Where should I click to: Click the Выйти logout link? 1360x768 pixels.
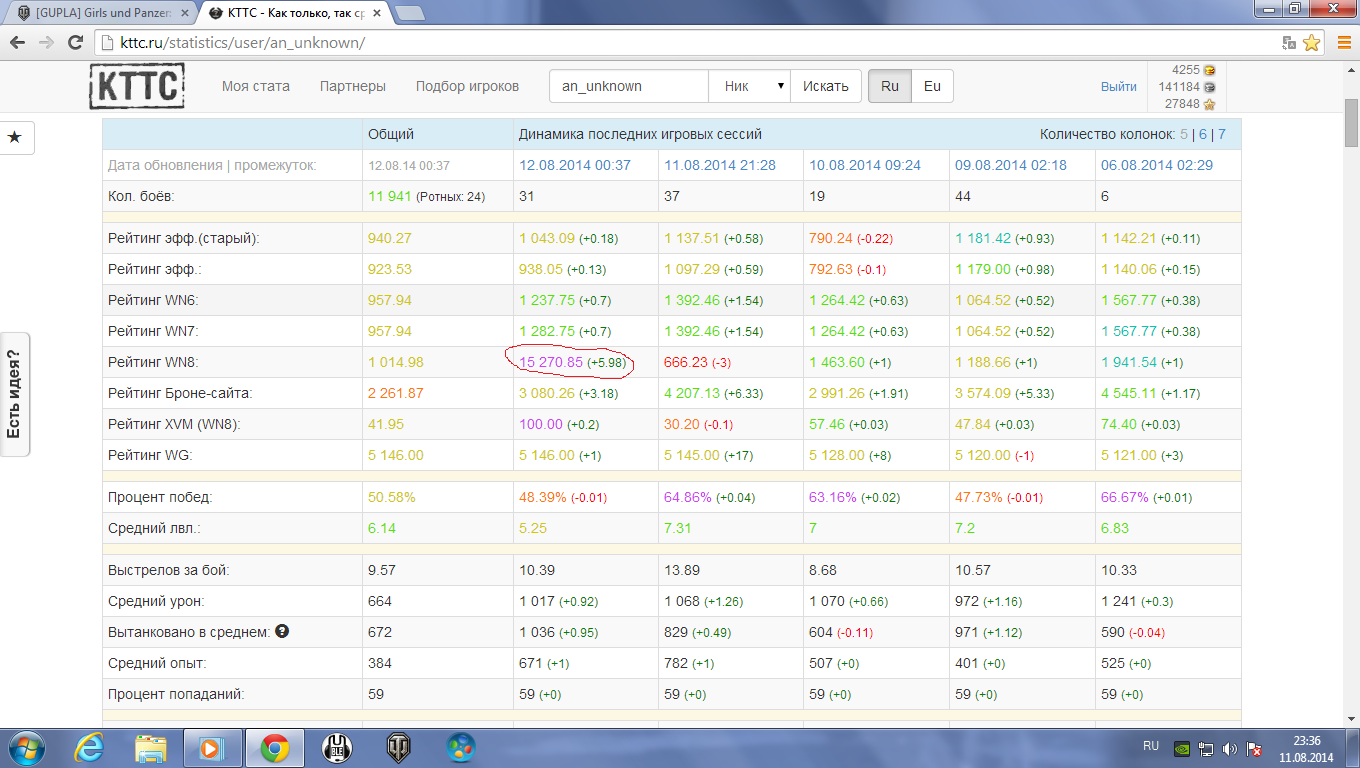coord(1118,87)
